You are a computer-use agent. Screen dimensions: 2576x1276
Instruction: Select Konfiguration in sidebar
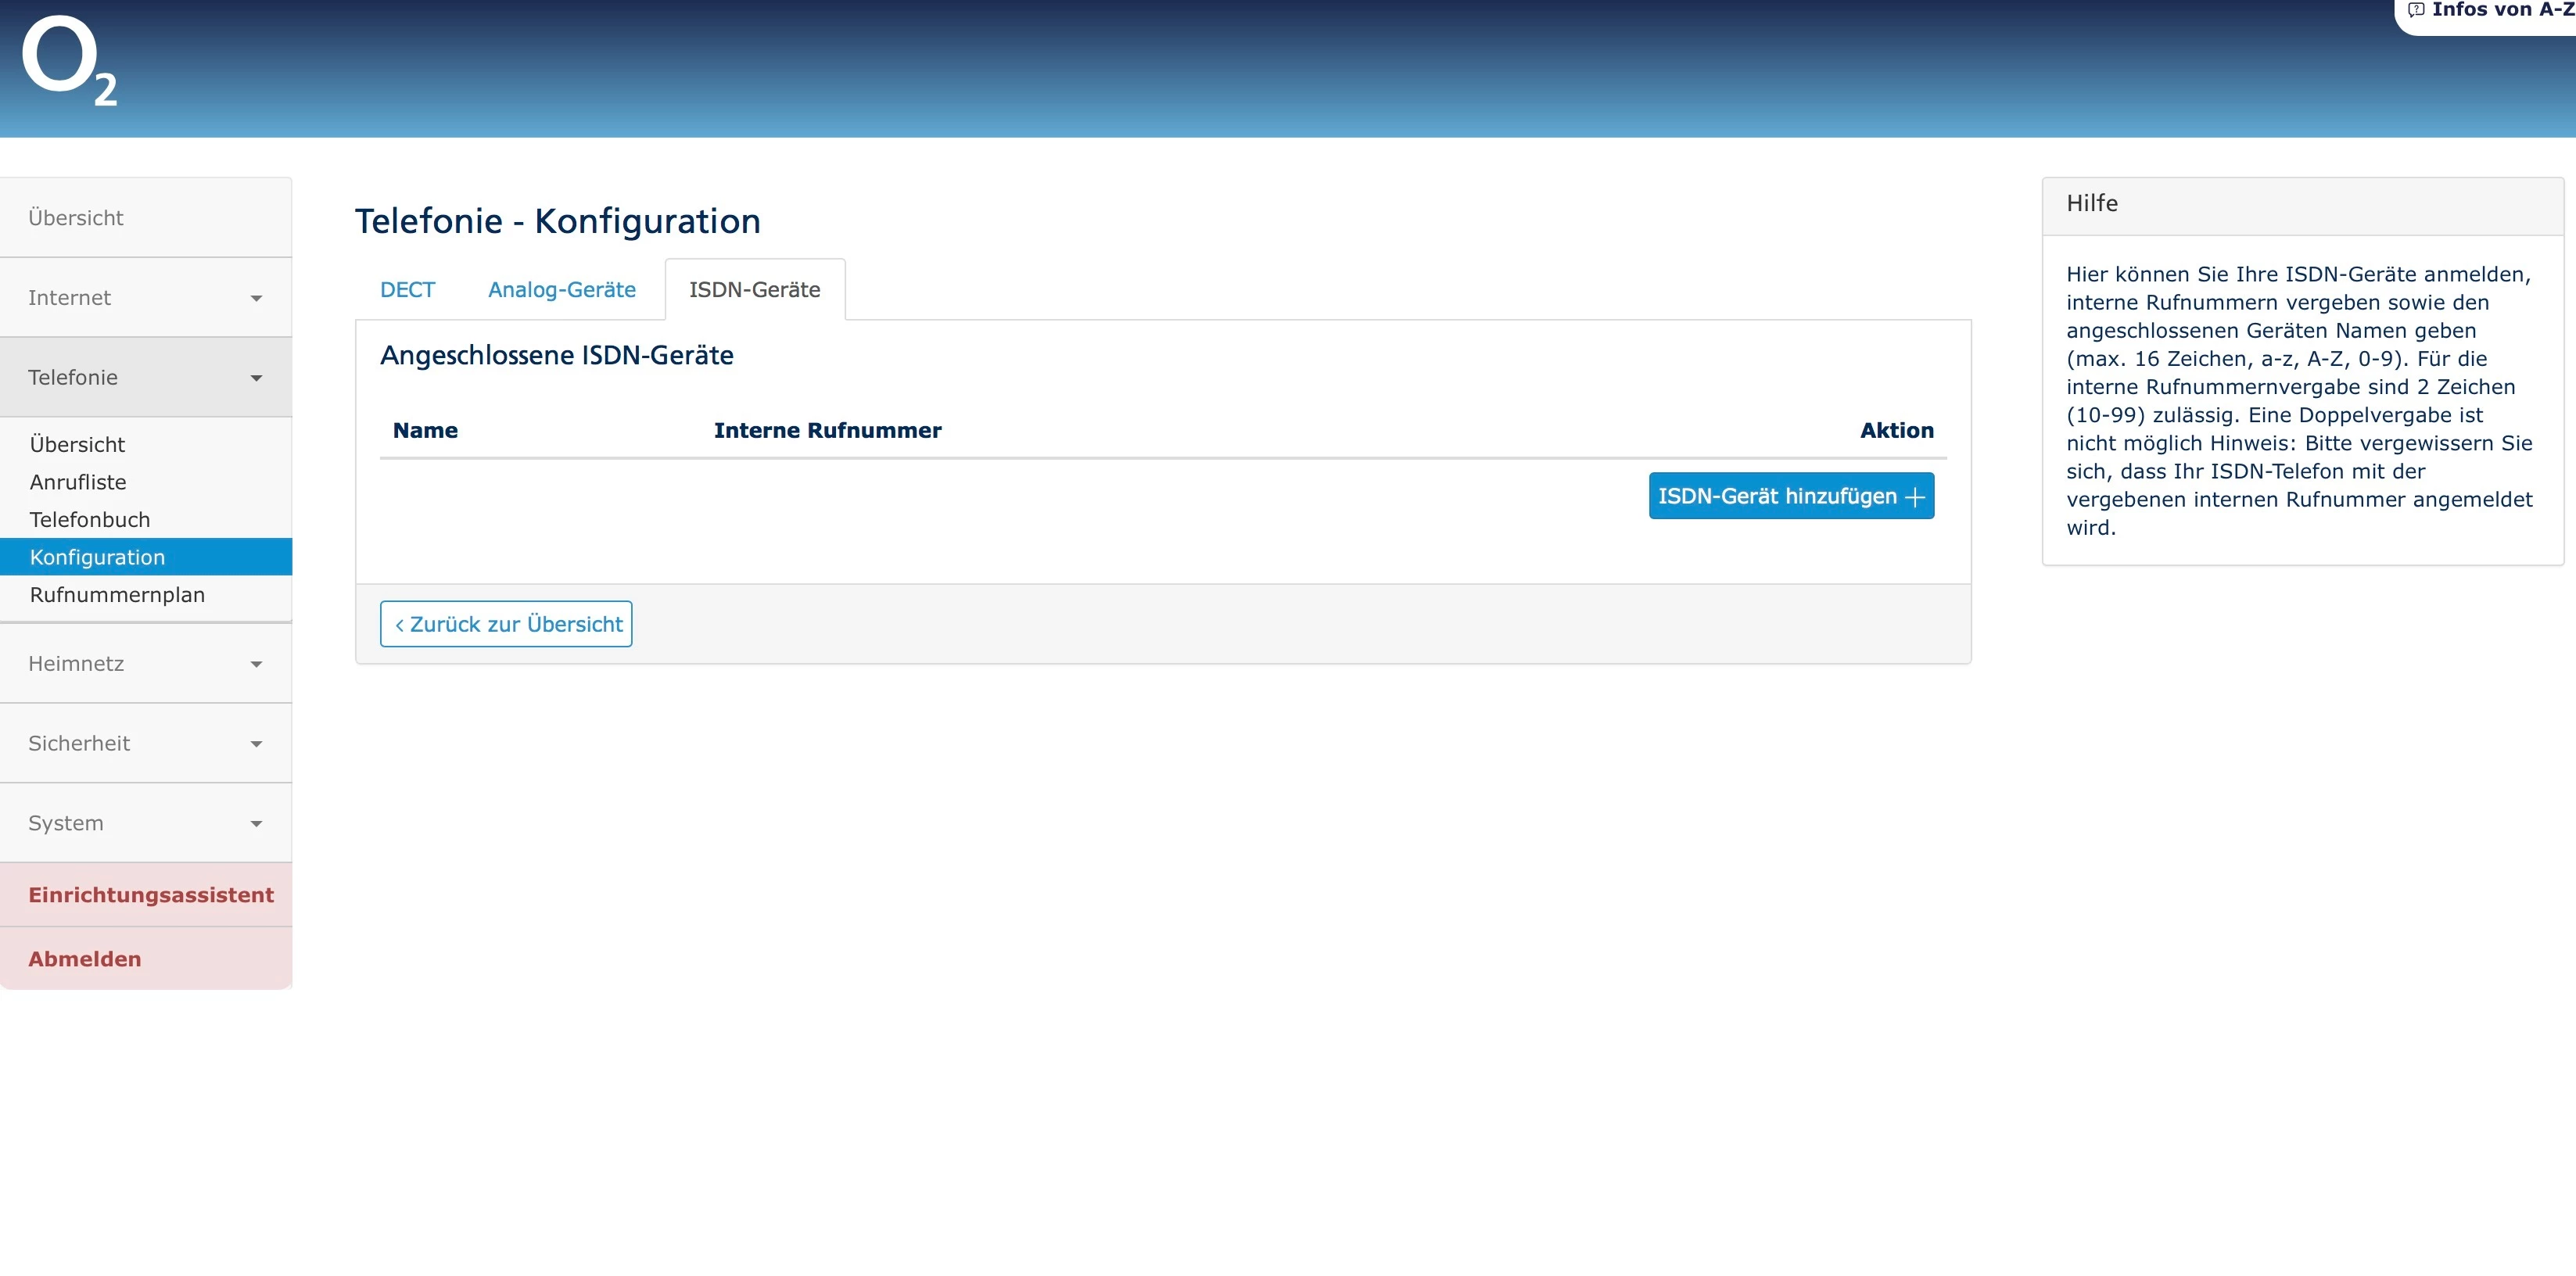(x=97, y=557)
